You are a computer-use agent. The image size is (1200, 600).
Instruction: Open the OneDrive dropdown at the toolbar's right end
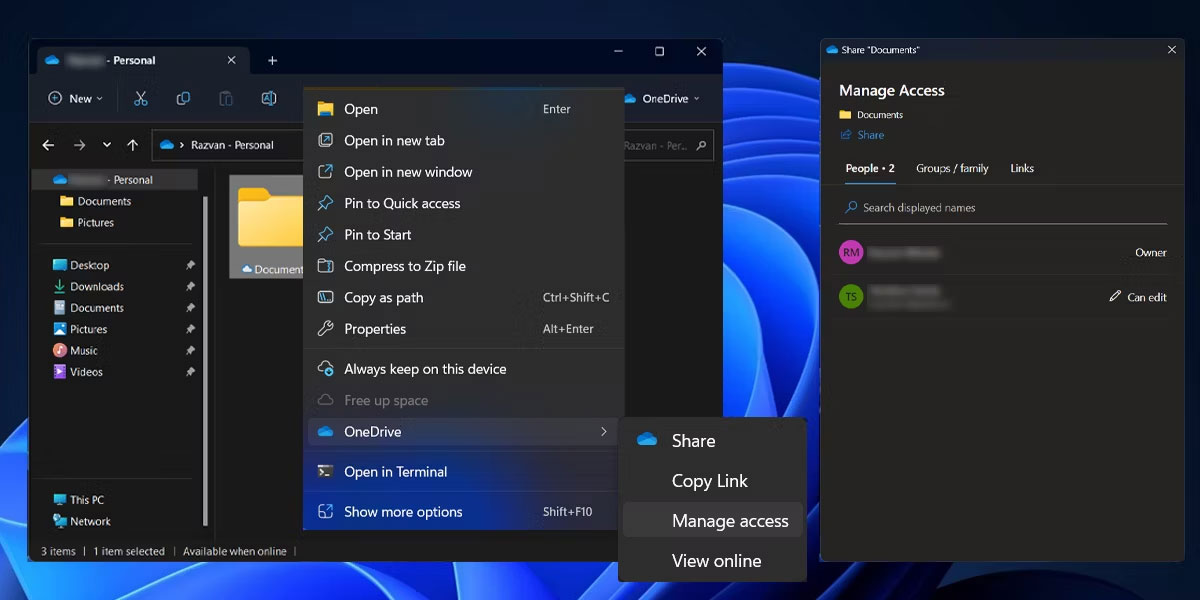pyautogui.click(x=662, y=98)
